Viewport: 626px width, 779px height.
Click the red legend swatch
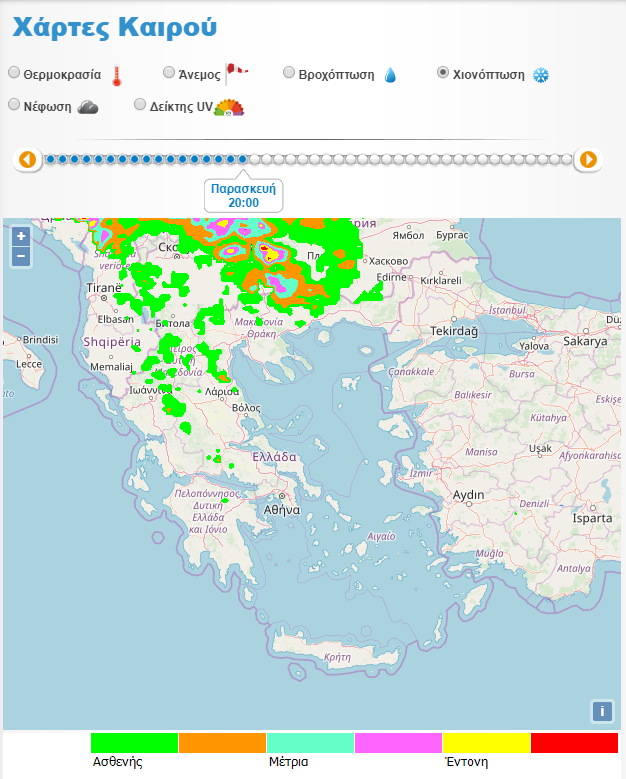pos(575,743)
